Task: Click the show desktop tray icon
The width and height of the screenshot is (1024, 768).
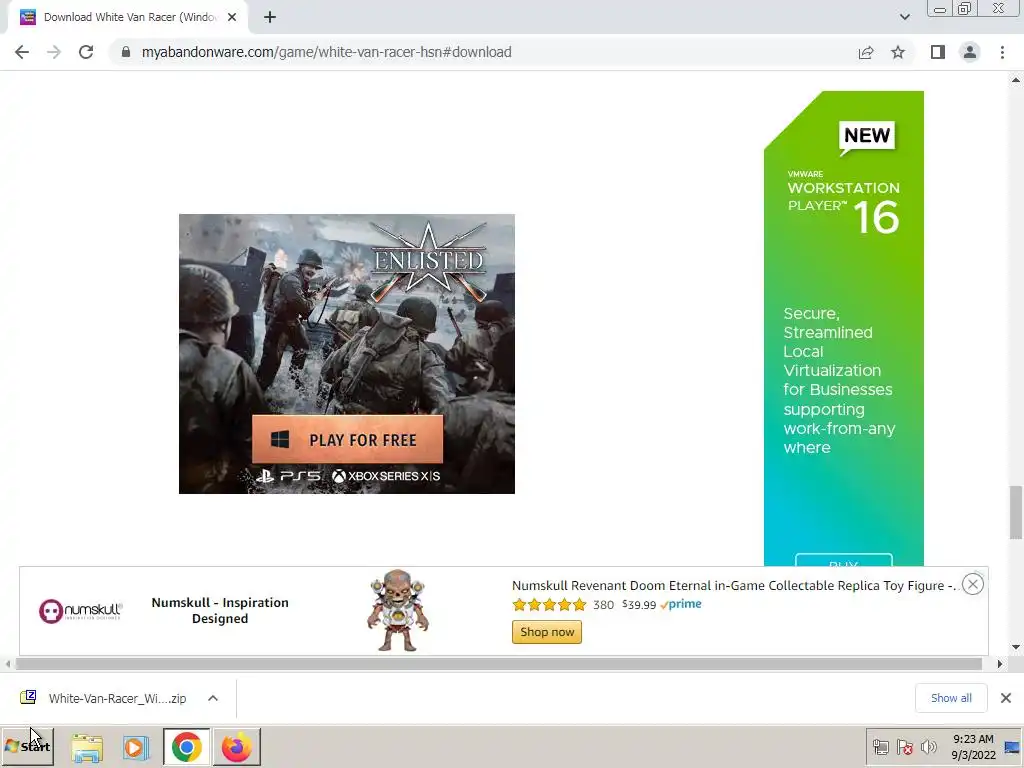Action: [1013, 748]
